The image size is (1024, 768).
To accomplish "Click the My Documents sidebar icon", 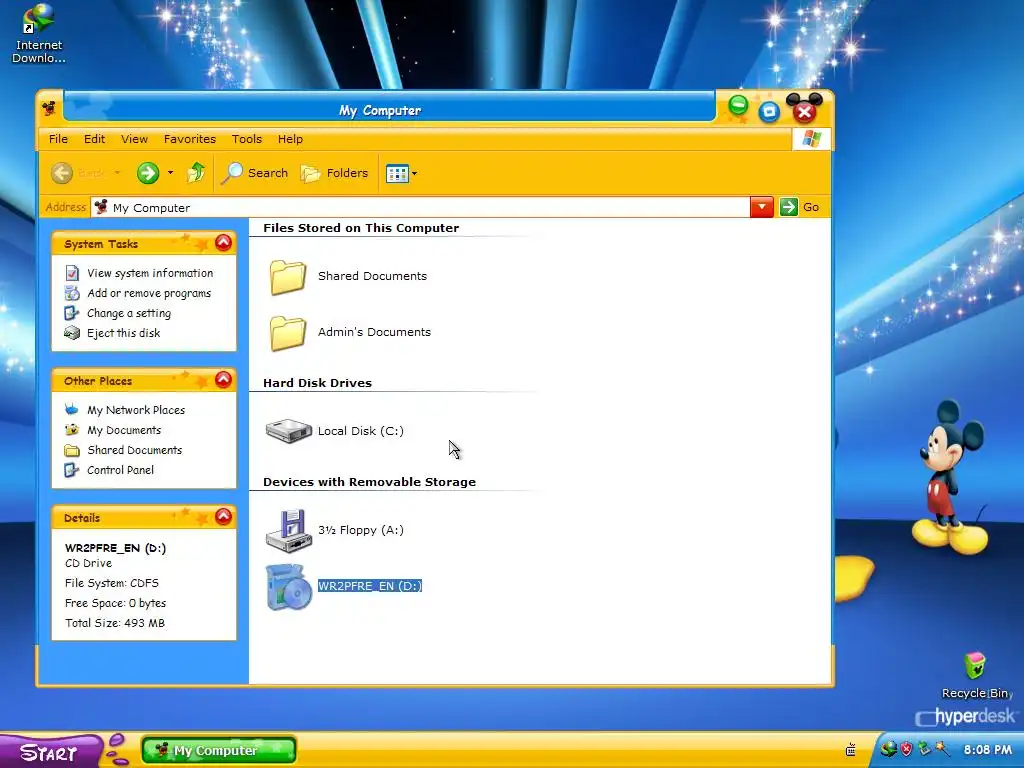I will (72, 430).
